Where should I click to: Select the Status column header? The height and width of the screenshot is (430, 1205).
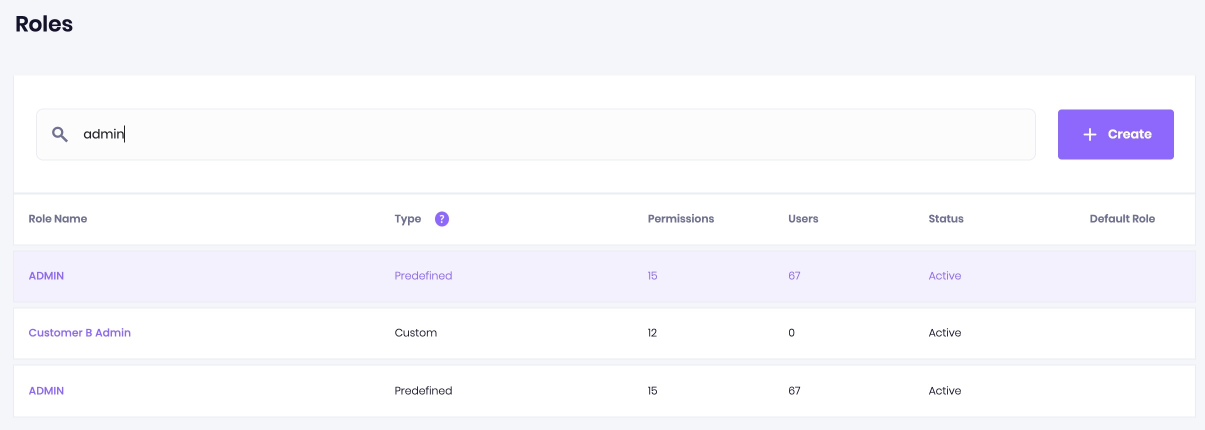pos(946,219)
